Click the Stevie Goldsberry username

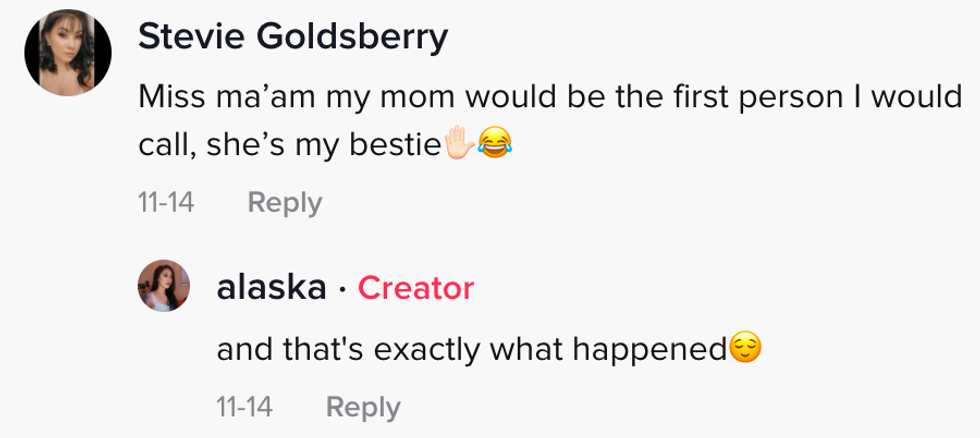(x=292, y=37)
